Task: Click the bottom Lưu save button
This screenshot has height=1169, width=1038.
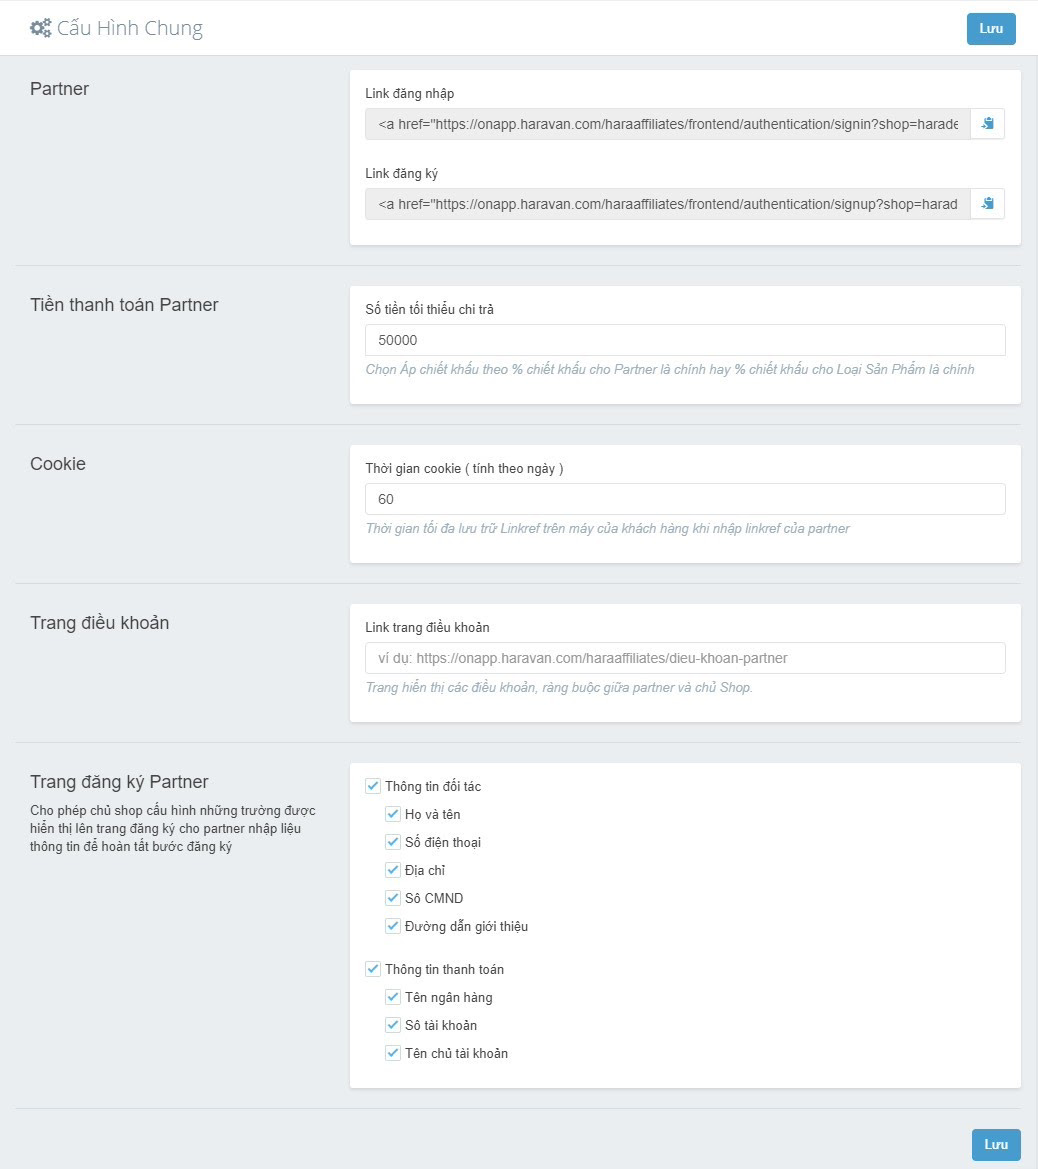Action: 996,1144
